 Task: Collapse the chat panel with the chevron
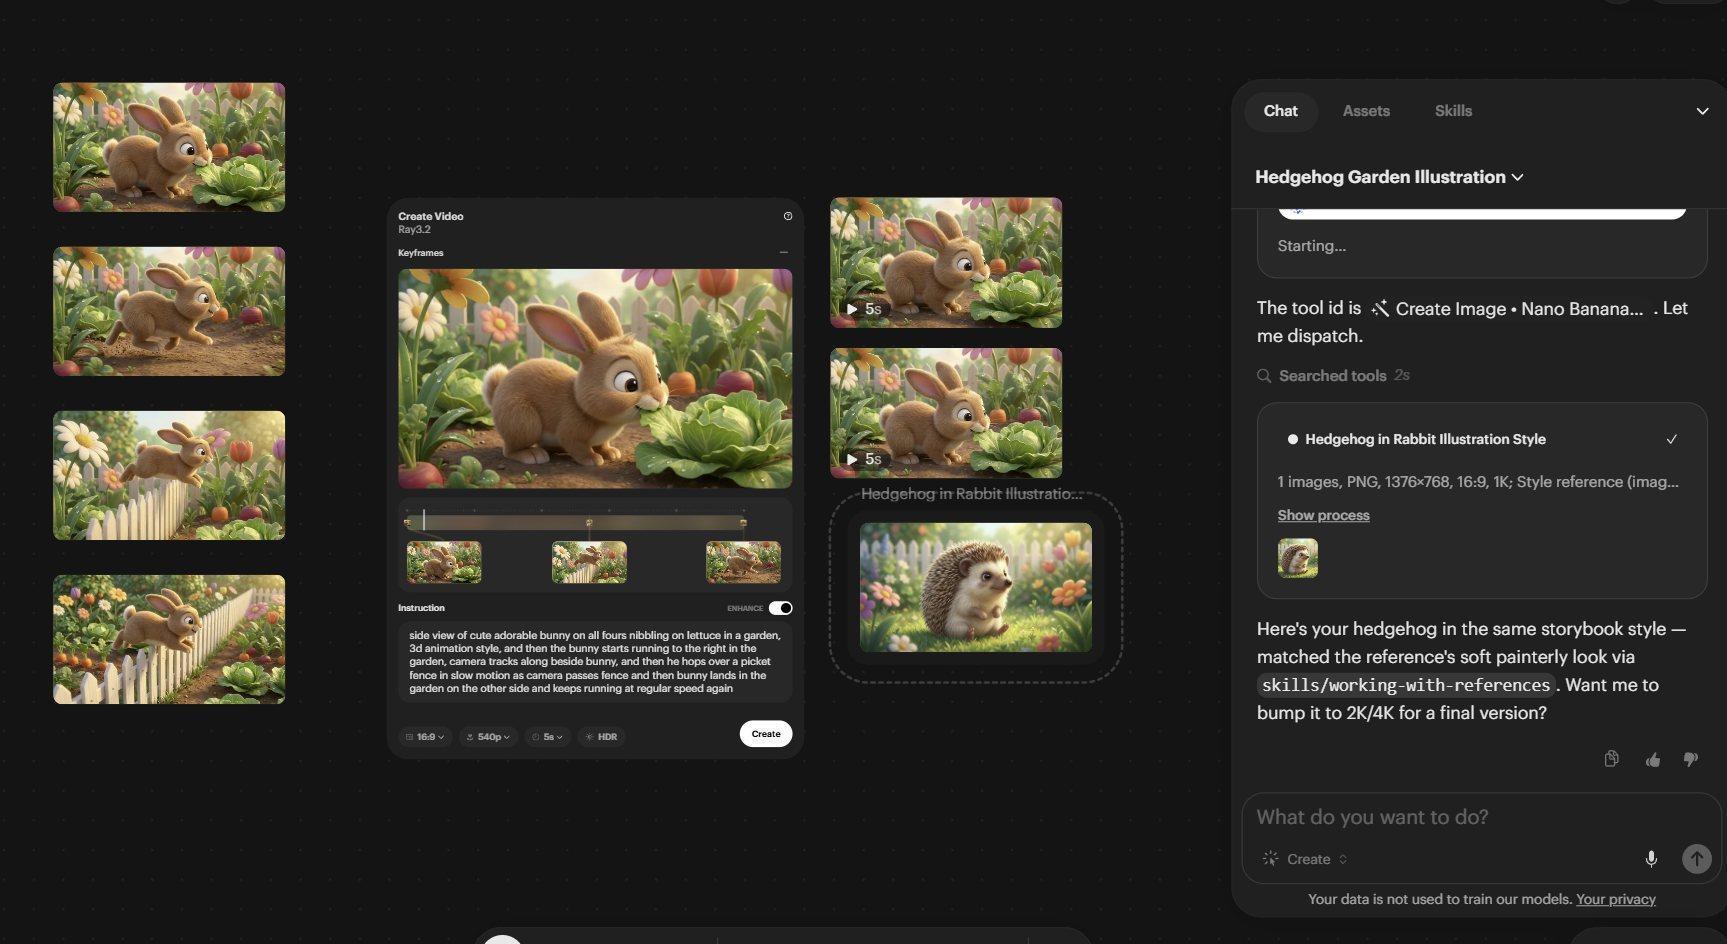pyautogui.click(x=1702, y=111)
